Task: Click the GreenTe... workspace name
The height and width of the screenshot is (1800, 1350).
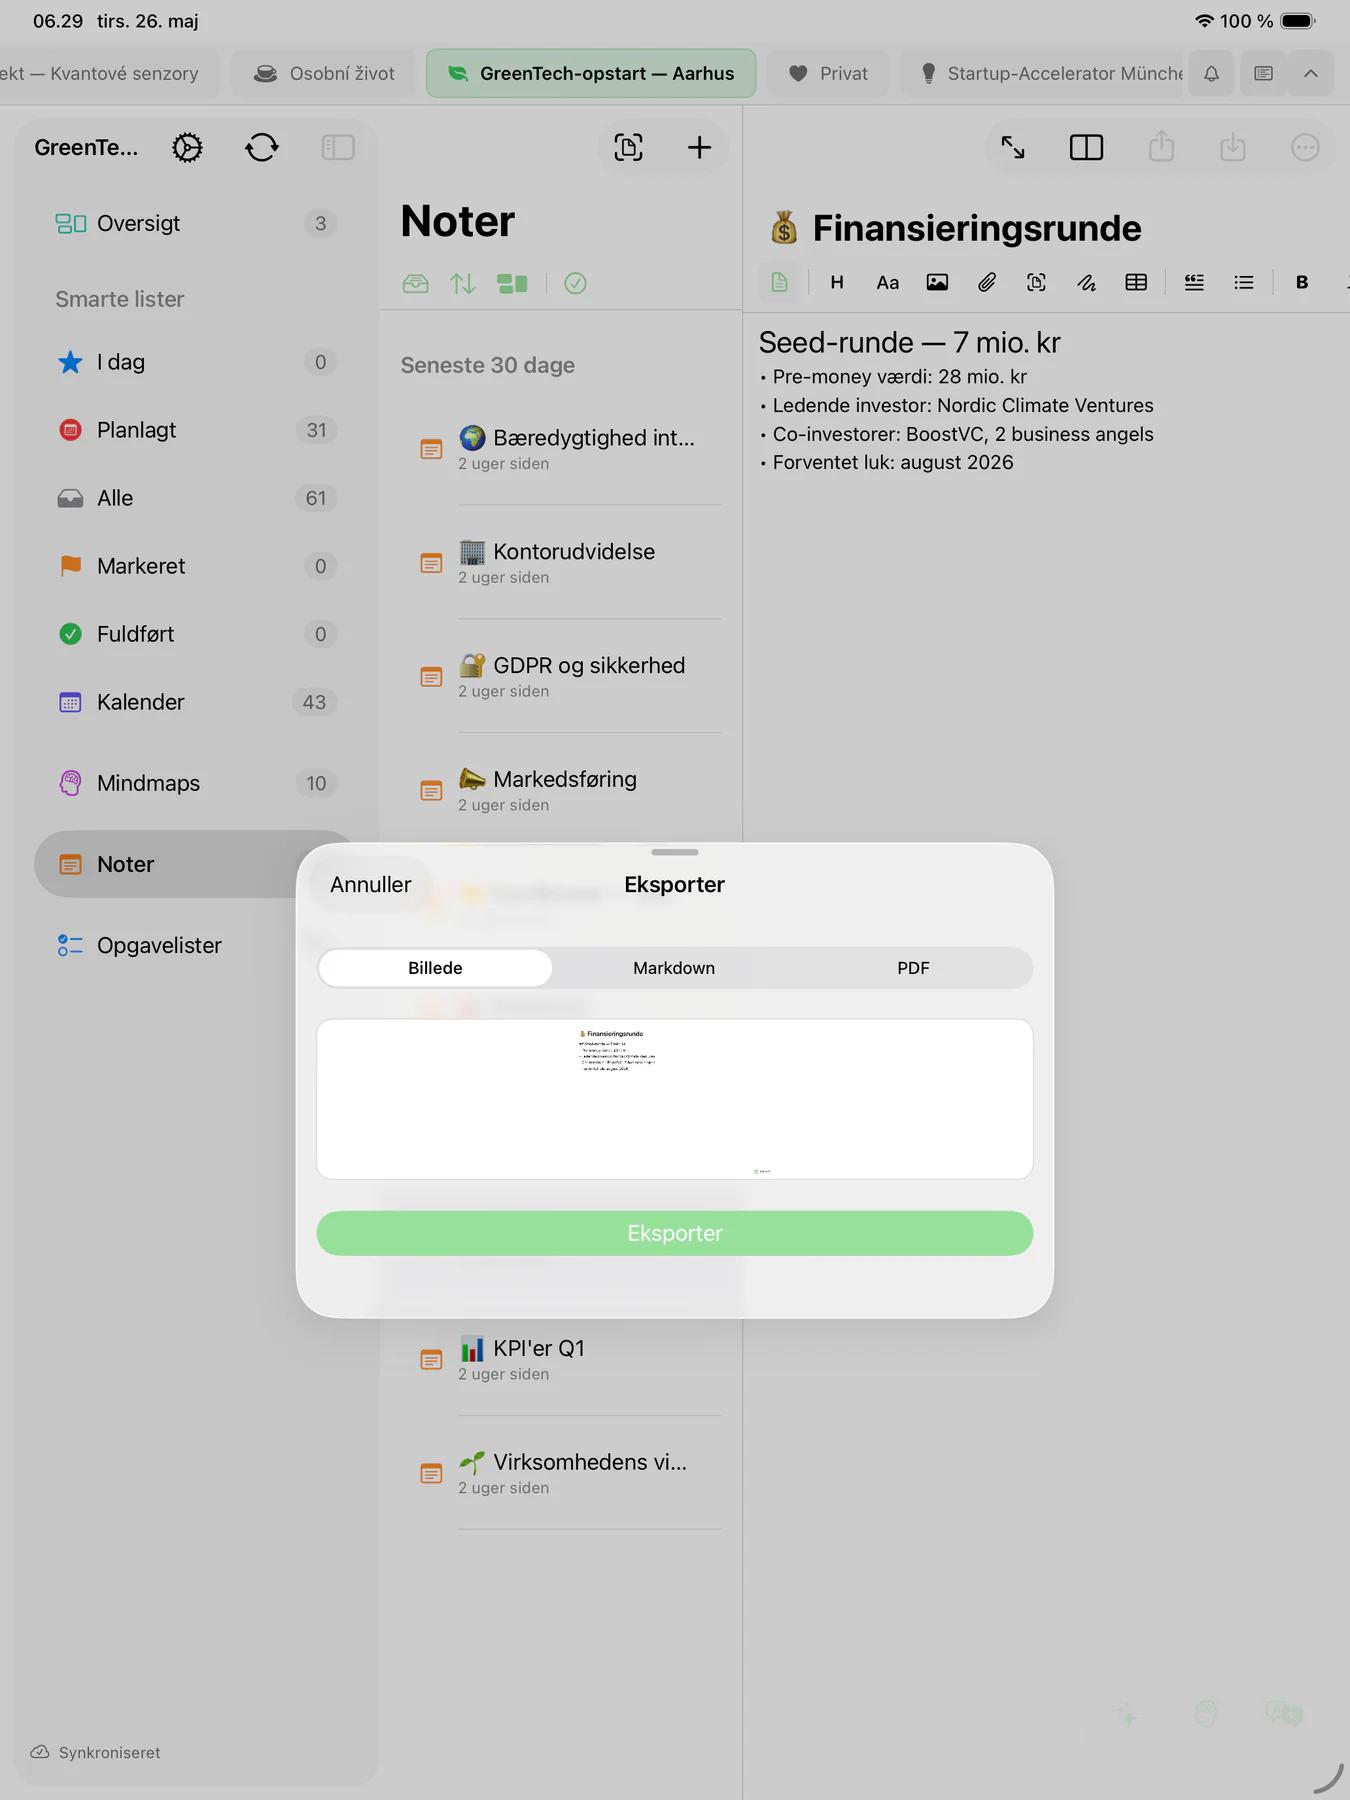Action: pos(86,148)
